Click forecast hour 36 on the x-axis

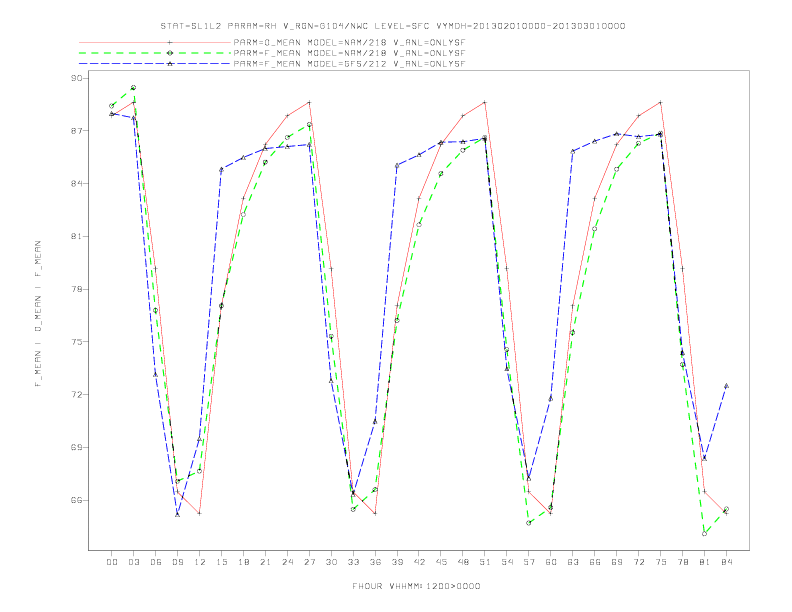375,562
